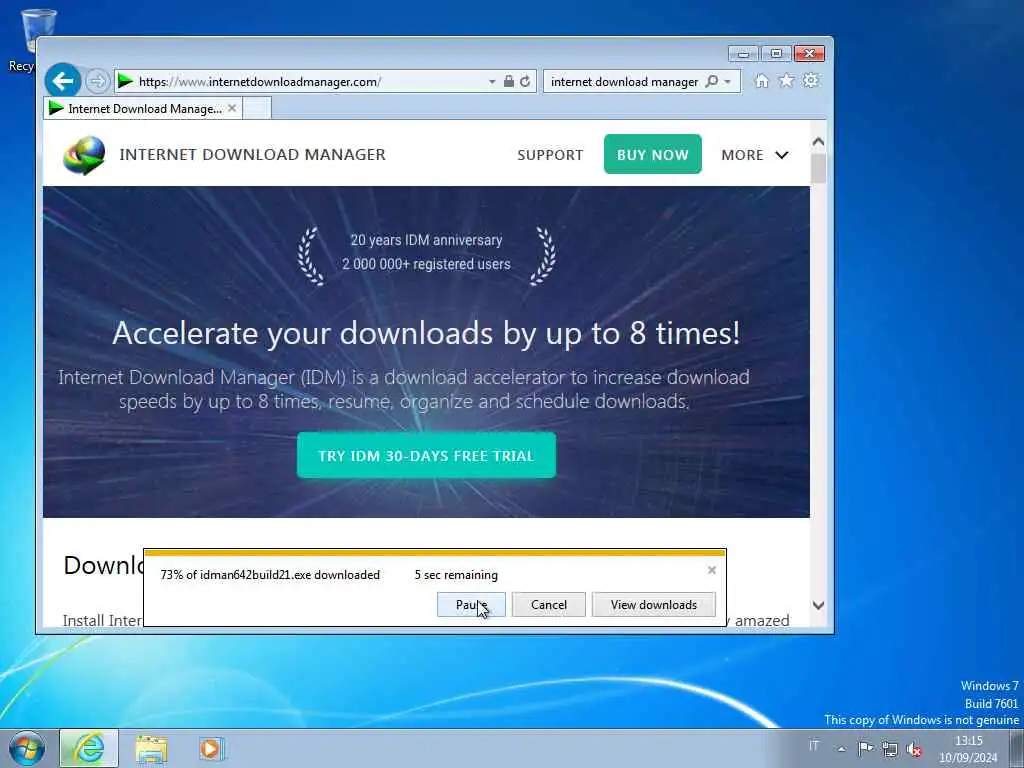Click the page scrollbar down arrow
The image size is (1024, 768).
pyautogui.click(x=818, y=605)
